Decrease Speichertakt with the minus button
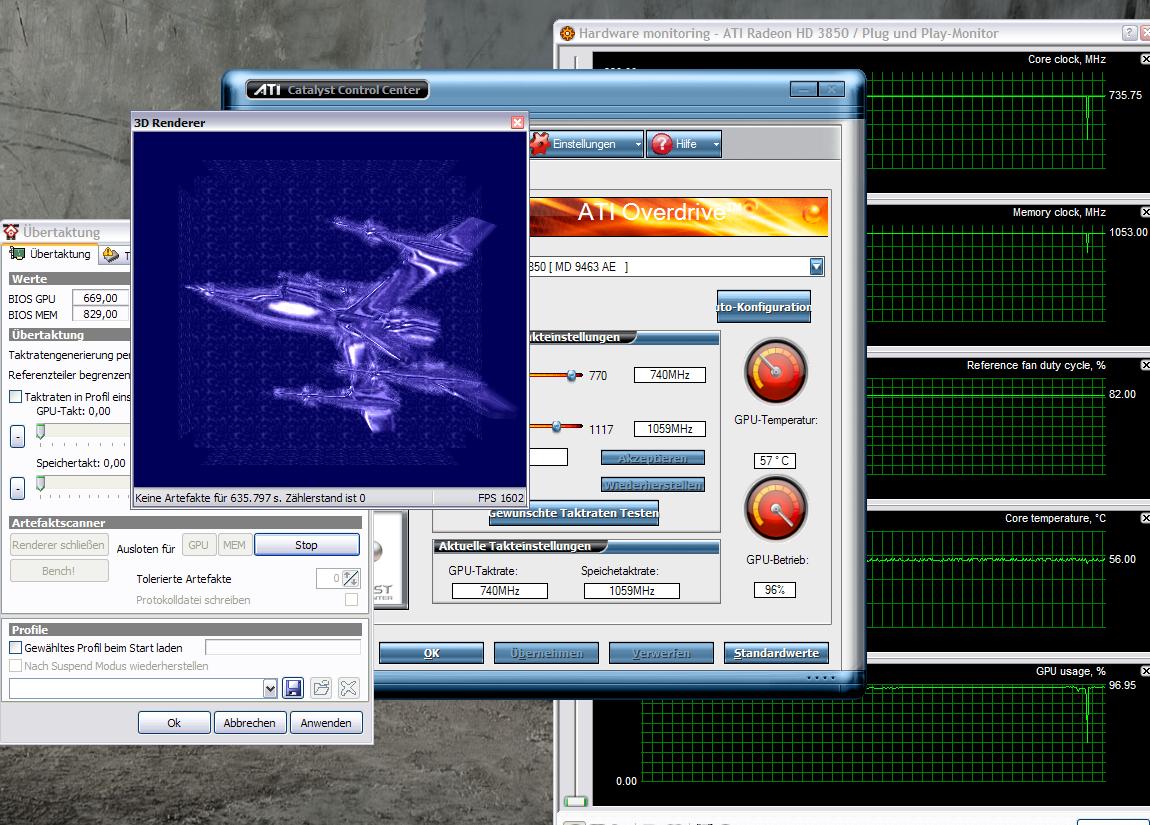Image resolution: width=1150 pixels, height=825 pixels. click(18, 488)
